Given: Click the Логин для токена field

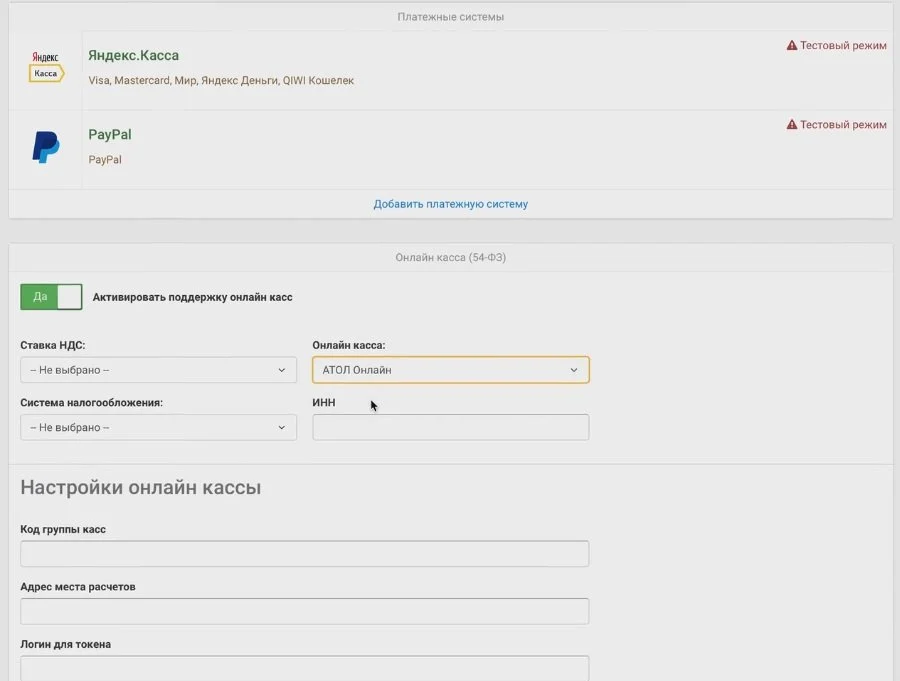Looking at the screenshot, I should coord(305,668).
